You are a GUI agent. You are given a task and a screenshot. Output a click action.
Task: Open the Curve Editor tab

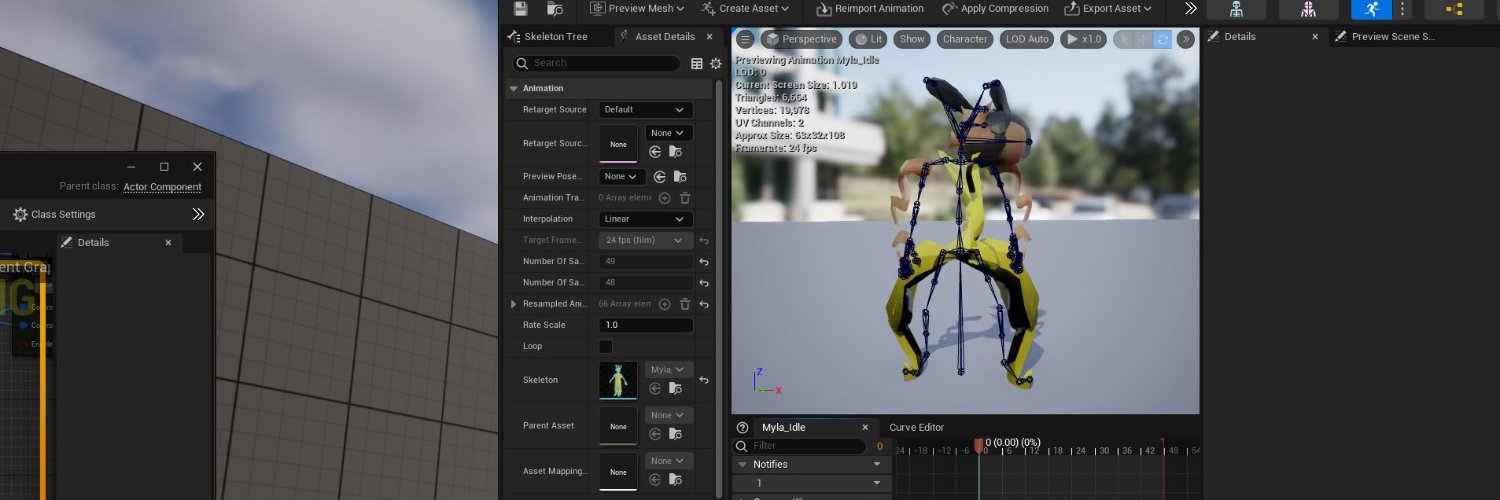coord(917,428)
